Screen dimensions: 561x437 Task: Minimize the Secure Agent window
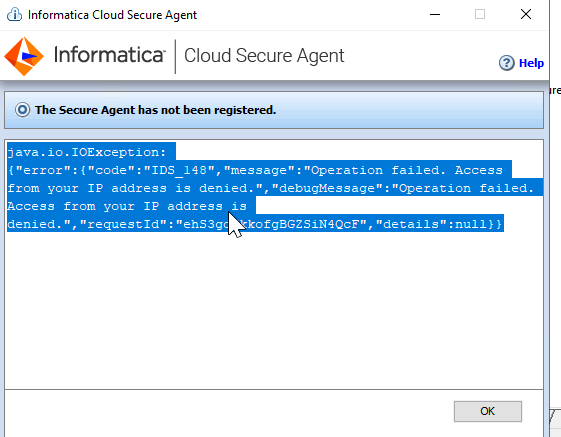coord(435,15)
